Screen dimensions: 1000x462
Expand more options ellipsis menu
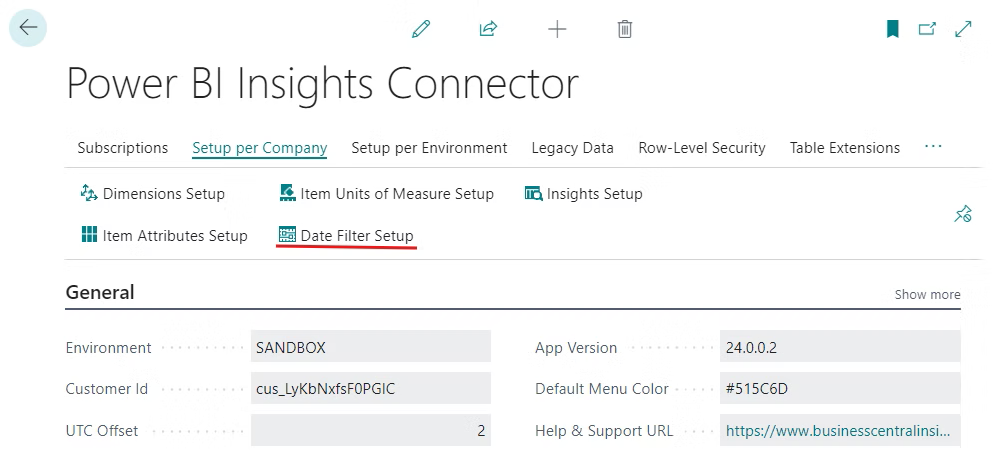tap(933, 147)
